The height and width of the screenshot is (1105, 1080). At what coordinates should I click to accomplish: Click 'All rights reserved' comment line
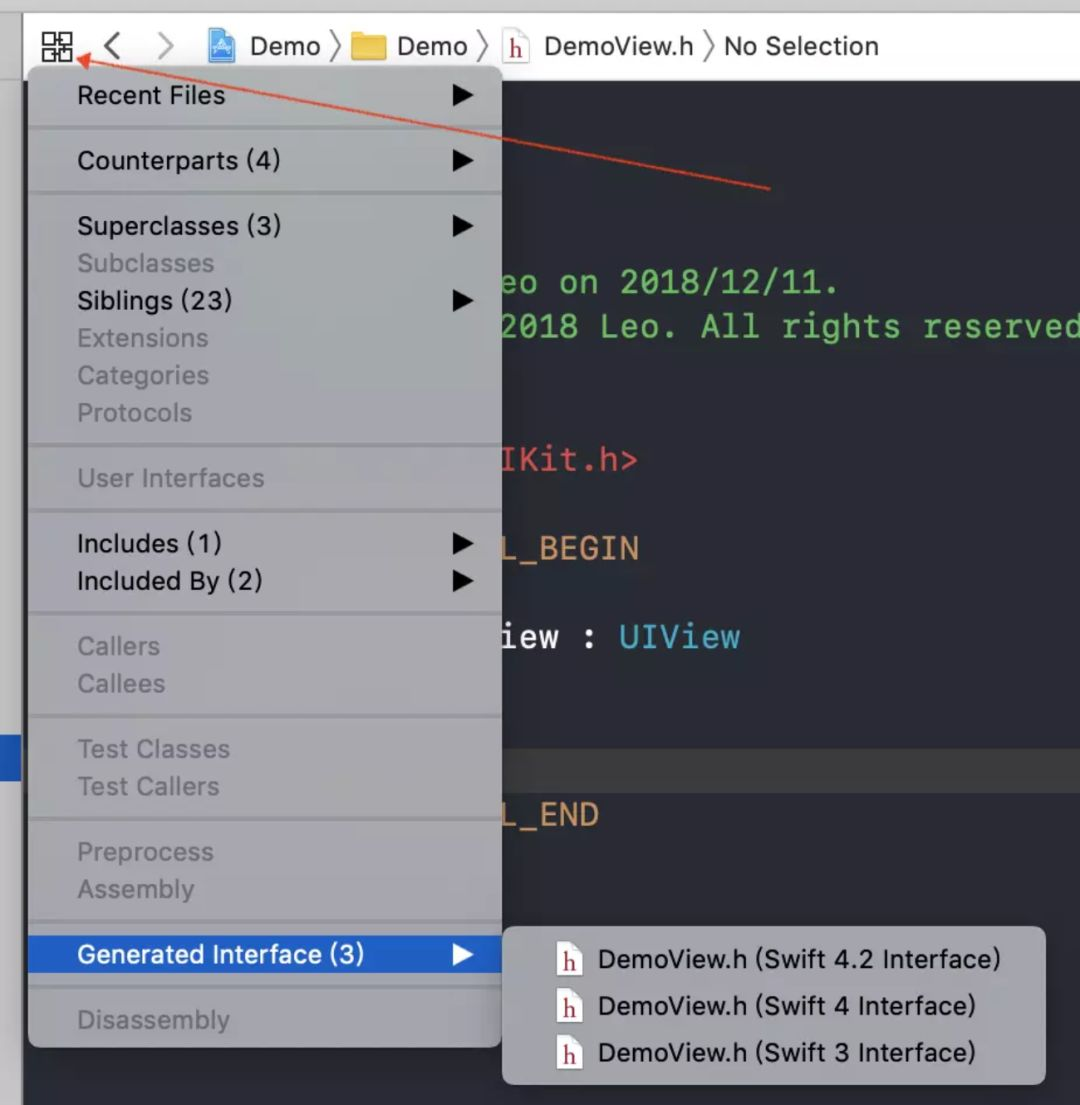tap(890, 327)
